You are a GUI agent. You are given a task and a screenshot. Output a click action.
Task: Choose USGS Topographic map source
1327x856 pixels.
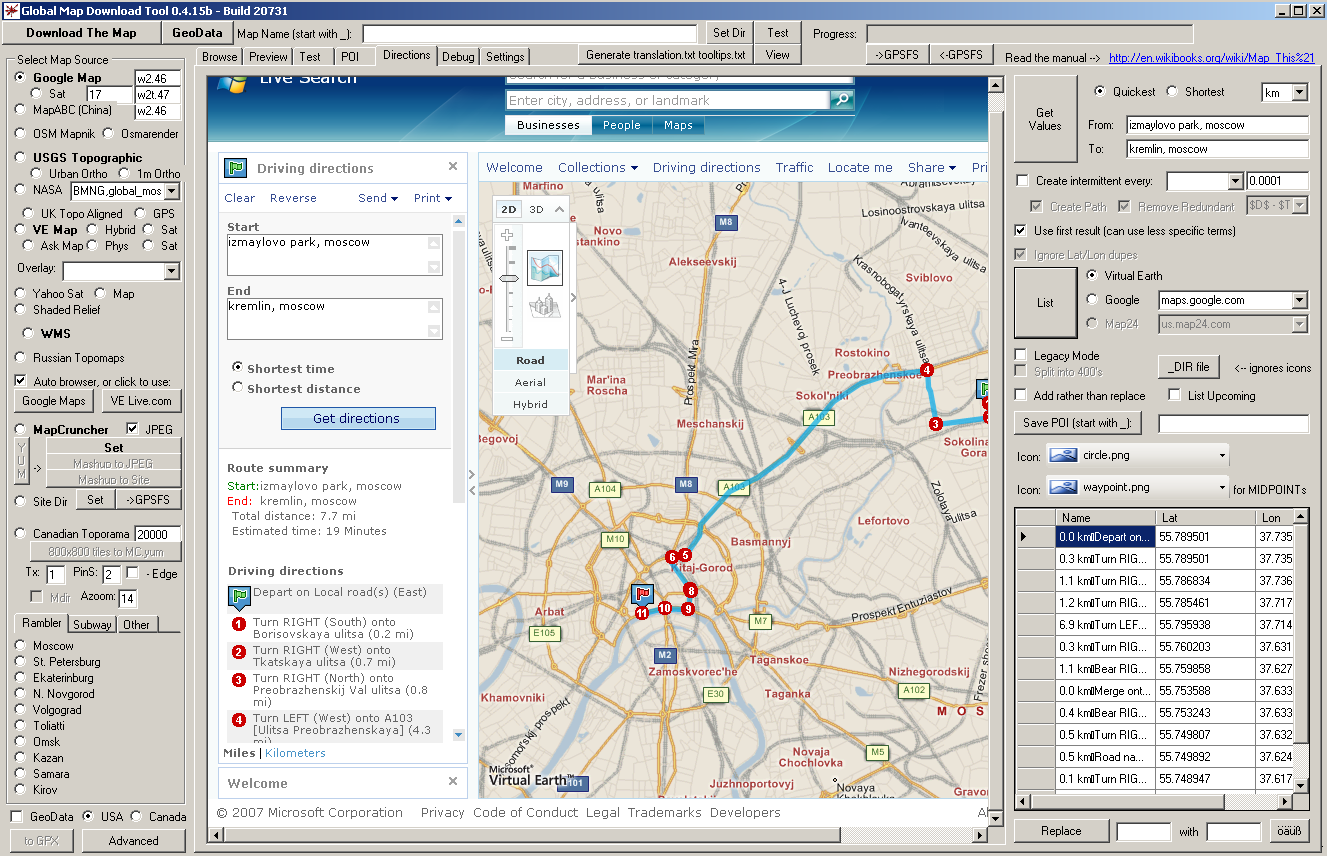click(x=22, y=157)
